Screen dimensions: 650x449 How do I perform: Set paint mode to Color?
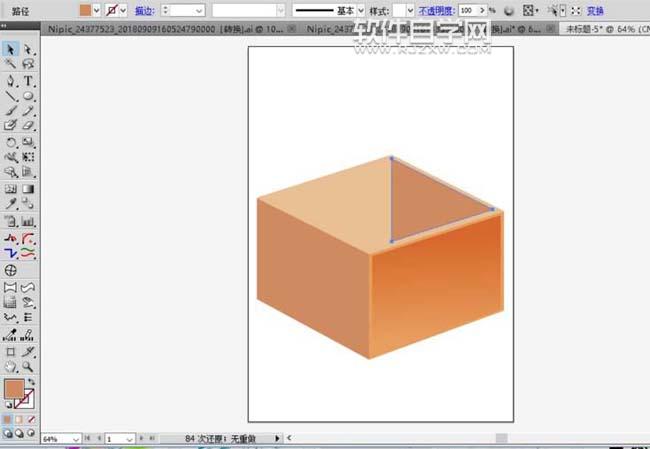click(7, 420)
